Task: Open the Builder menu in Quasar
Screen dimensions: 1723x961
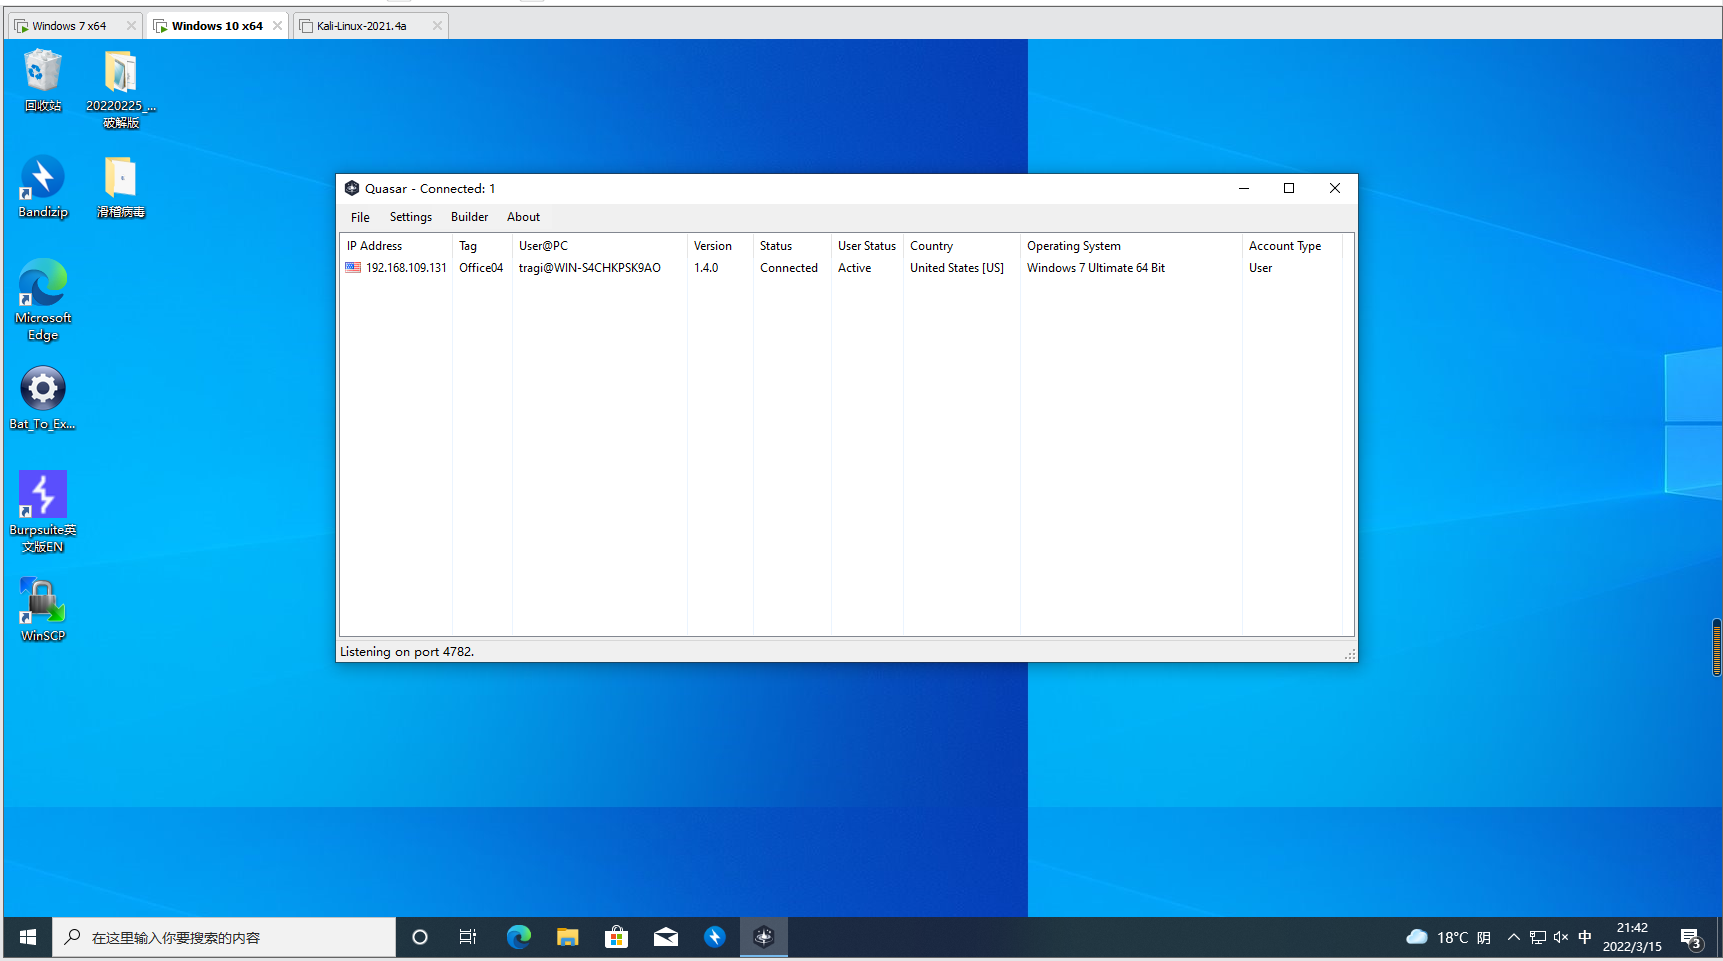Action: coord(469,217)
